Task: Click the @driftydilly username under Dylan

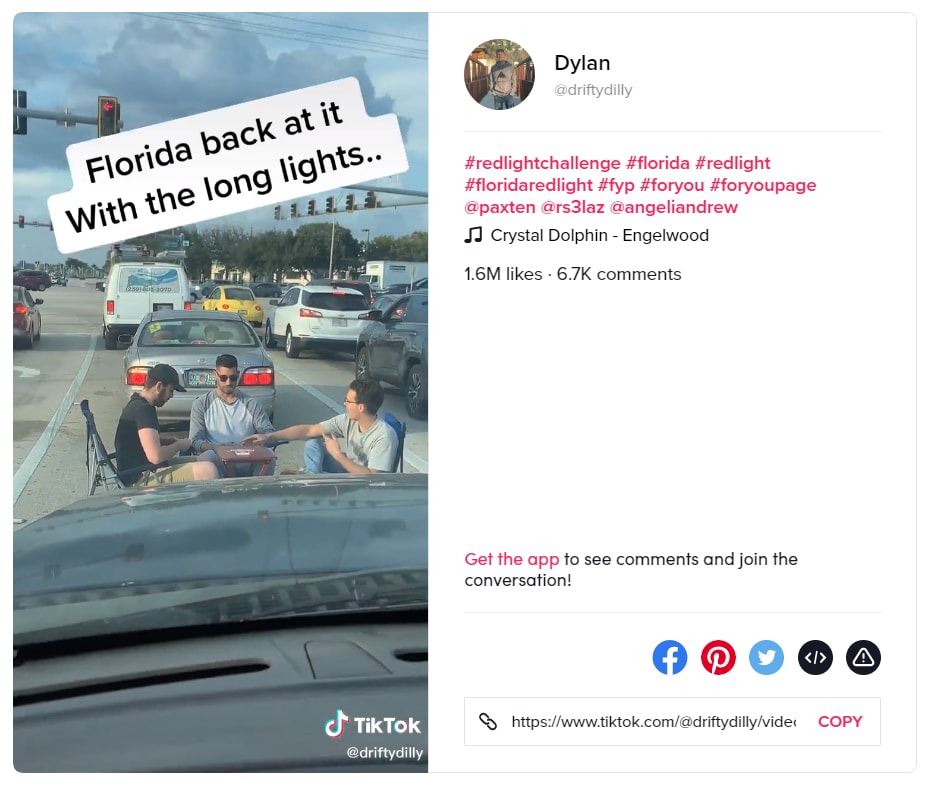Action: [x=593, y=90]
